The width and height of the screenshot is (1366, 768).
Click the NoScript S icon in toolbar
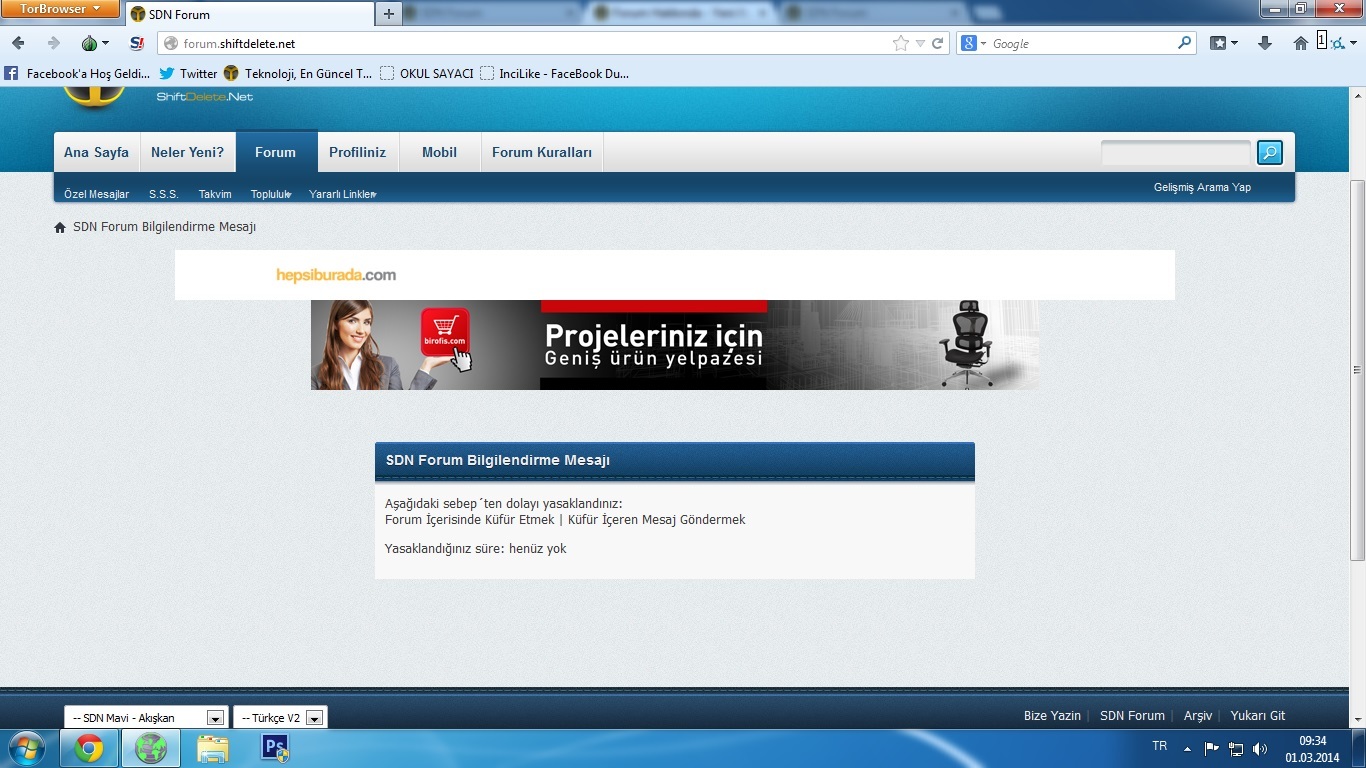point(137,43)
